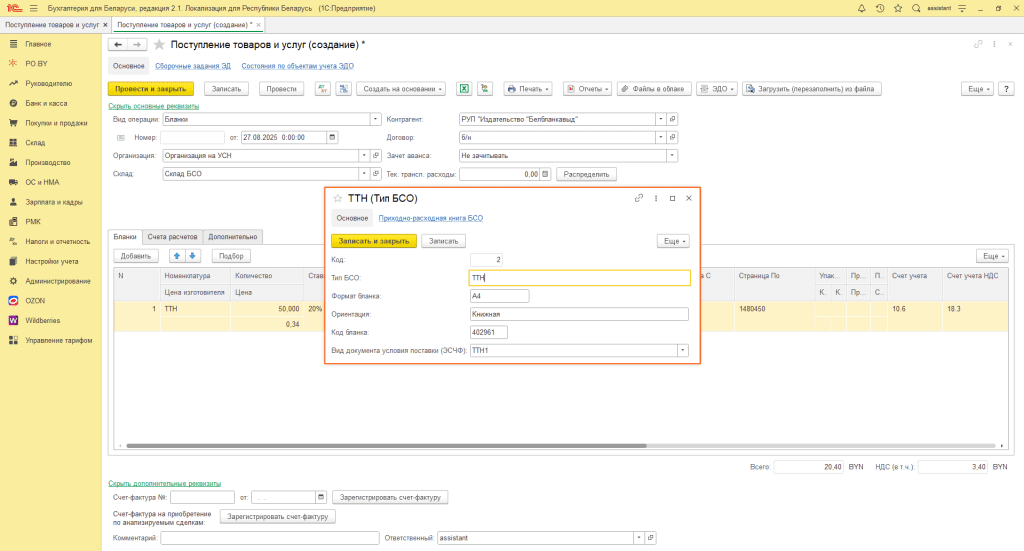
Task: Open Wildberries section in sidebar
Action: point(42,321)
